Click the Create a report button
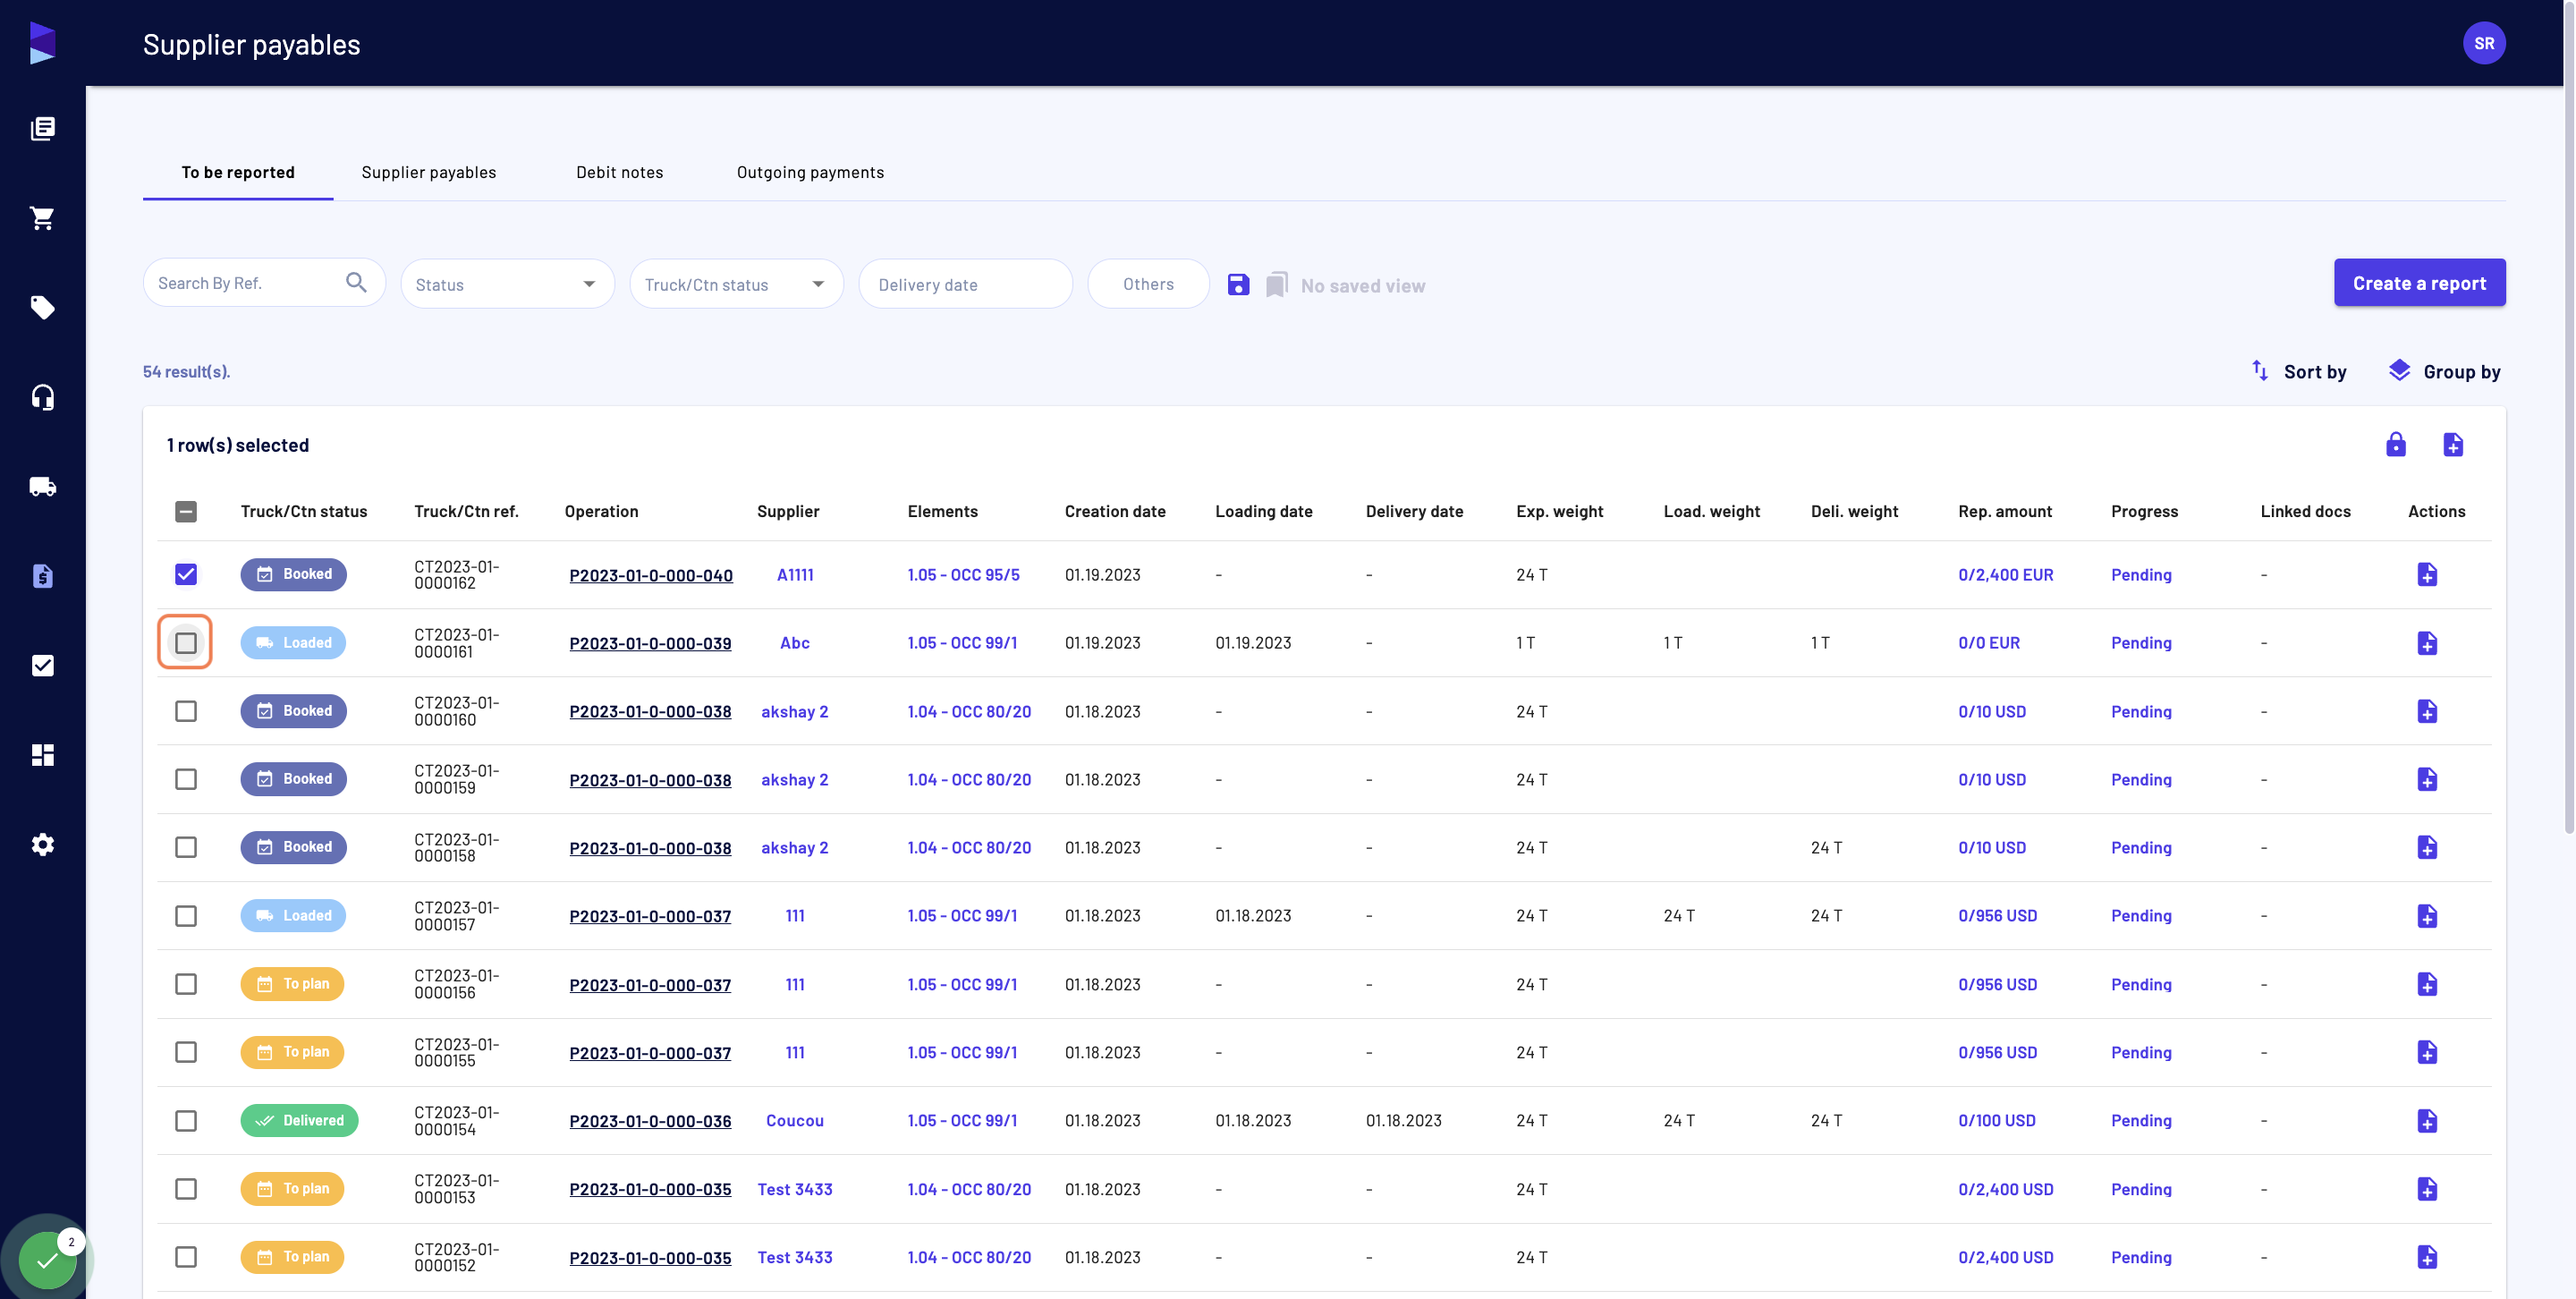Screen dimensions: 2576x1299 (2420, 283)
